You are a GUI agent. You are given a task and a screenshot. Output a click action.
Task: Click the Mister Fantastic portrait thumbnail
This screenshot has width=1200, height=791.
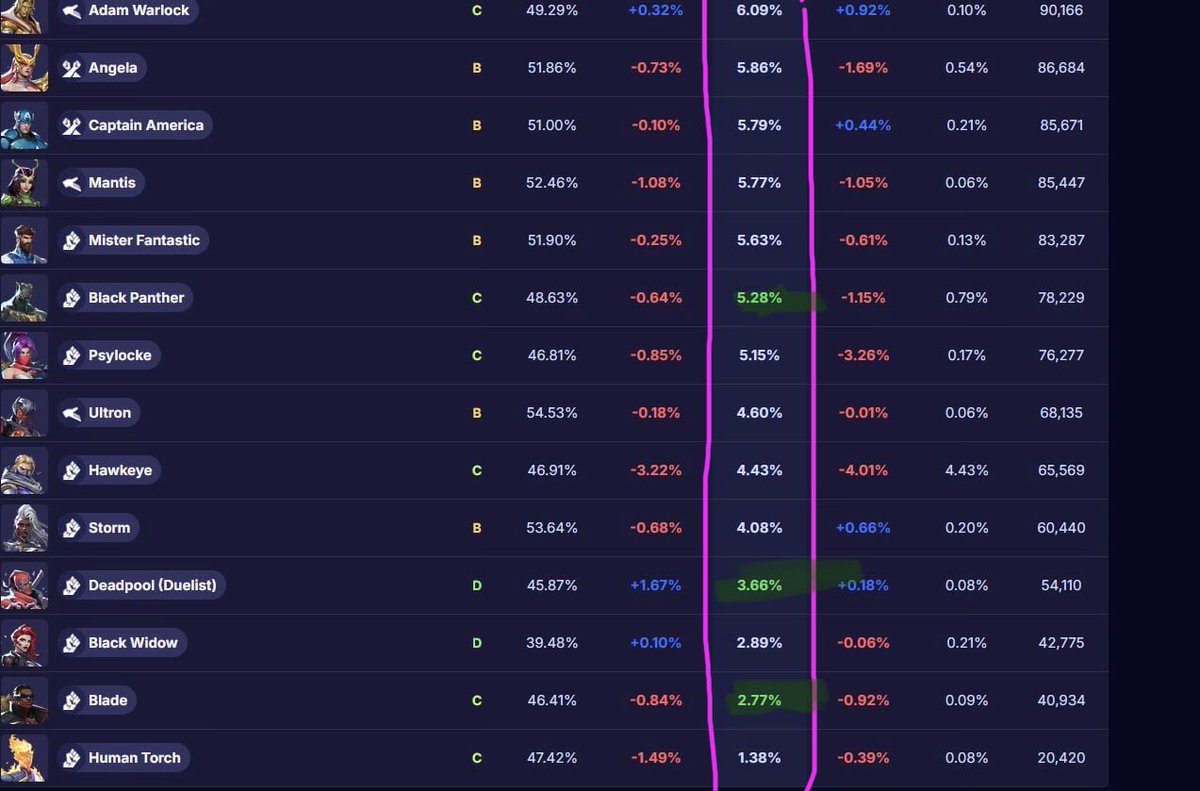(24, 241)
